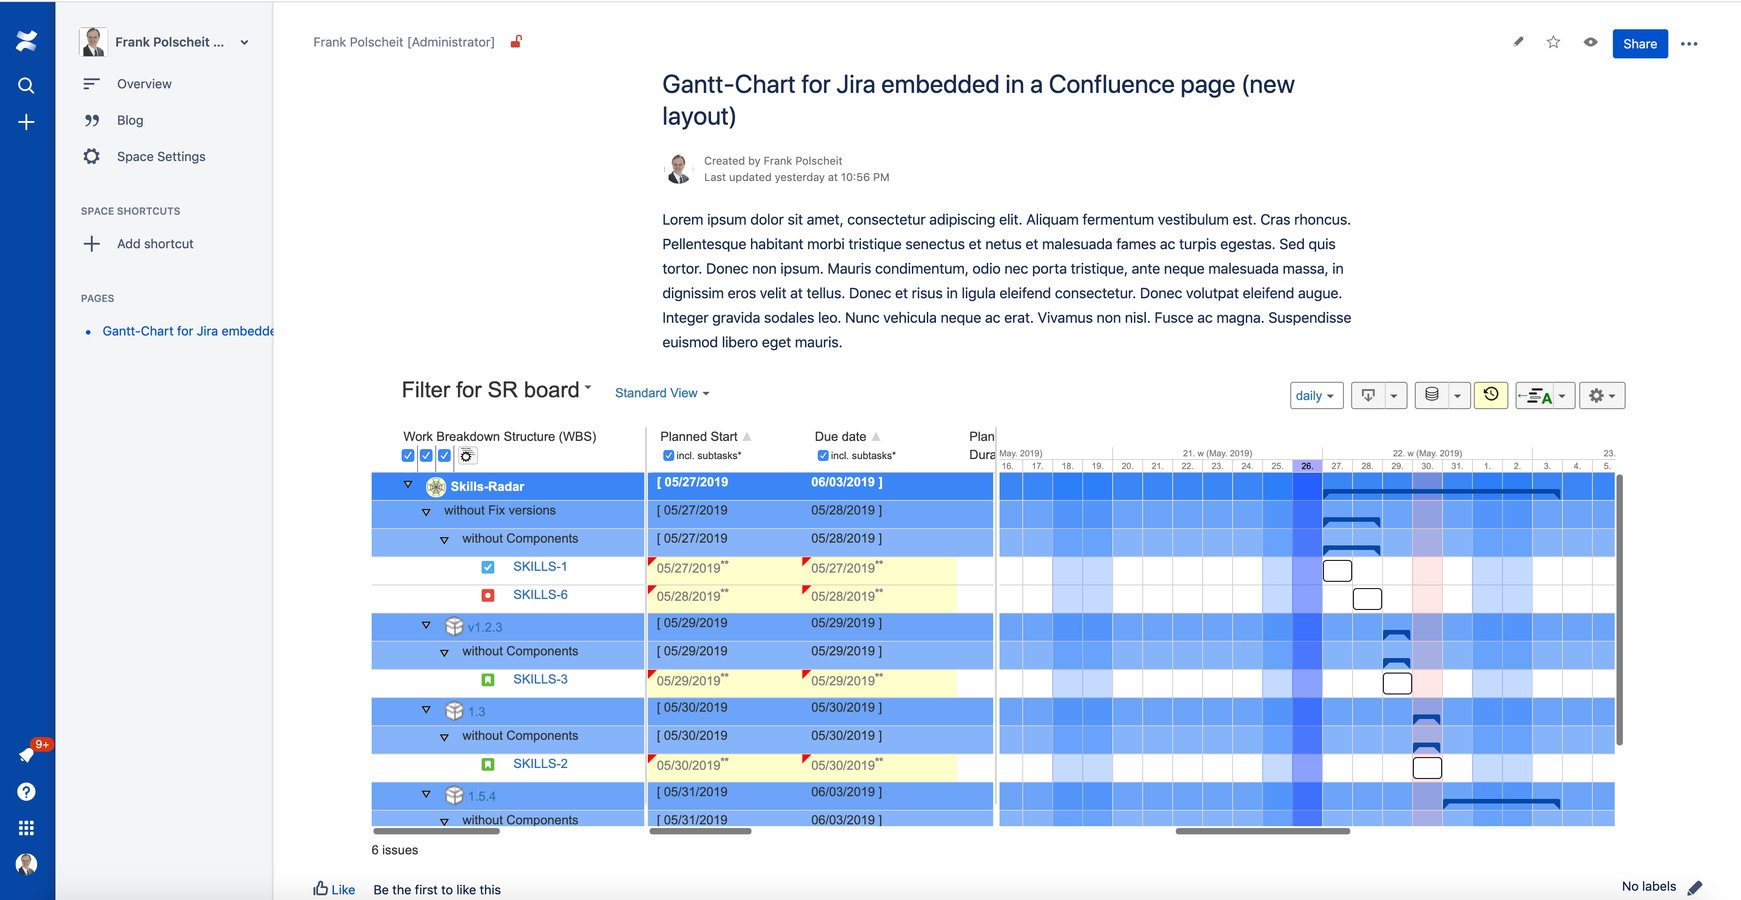Click the red bug icon beside SKILLS-6
1741x900 pixels.
pos(488,595)
